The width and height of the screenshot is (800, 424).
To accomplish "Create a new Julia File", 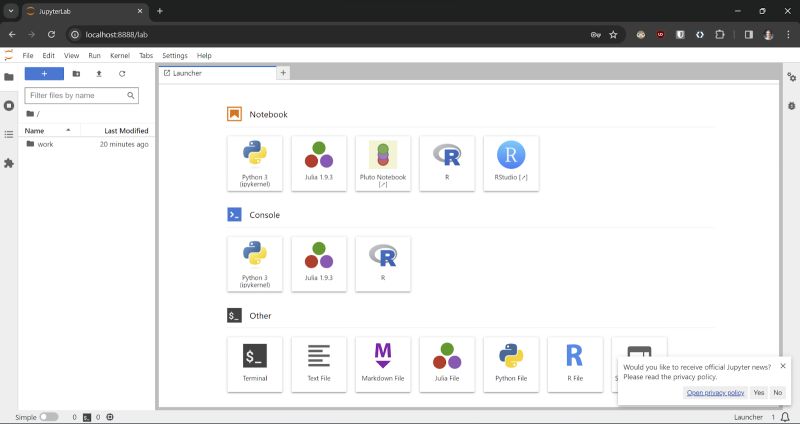I will click(447, 364).
